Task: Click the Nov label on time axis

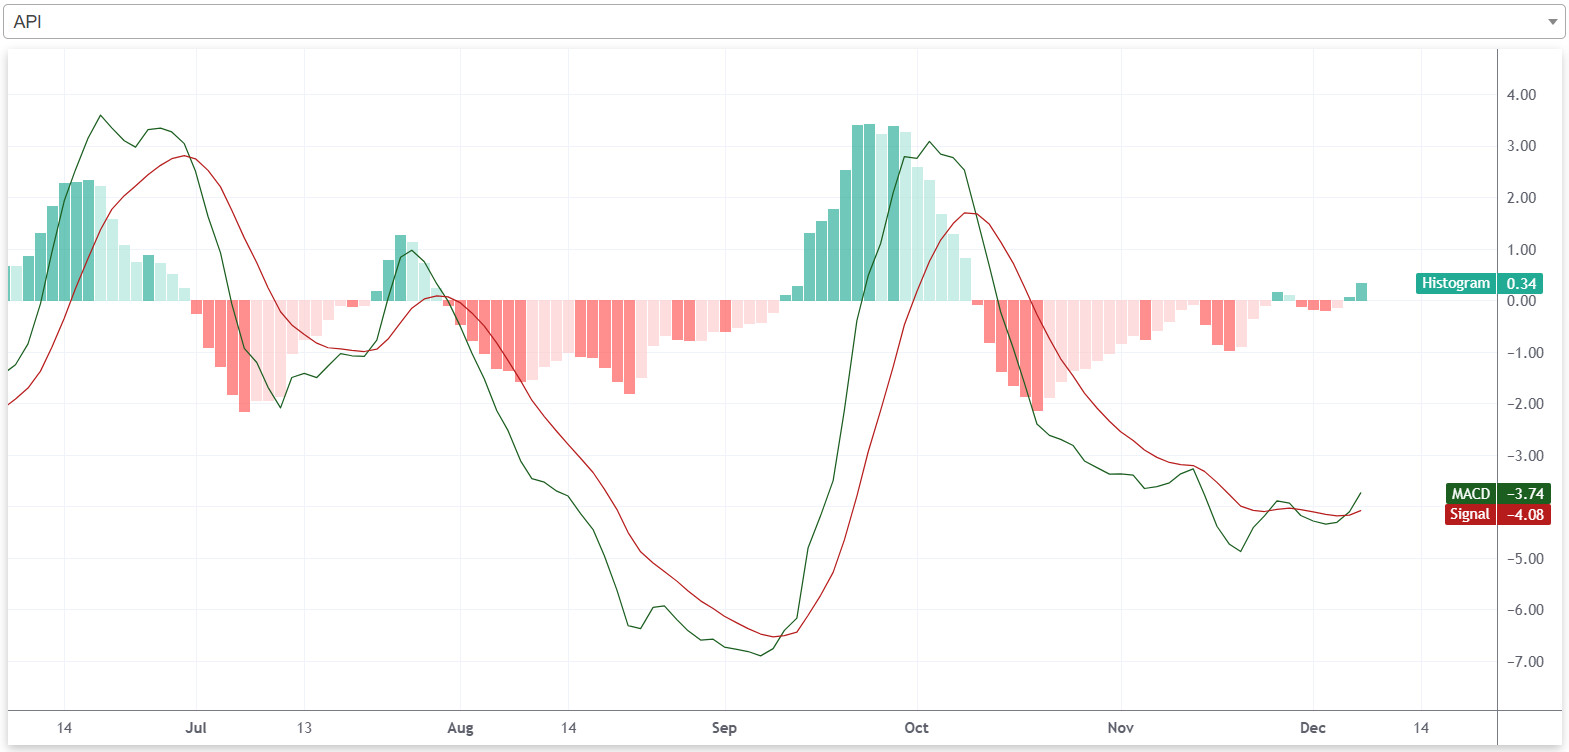Action: coord(1120,727)
